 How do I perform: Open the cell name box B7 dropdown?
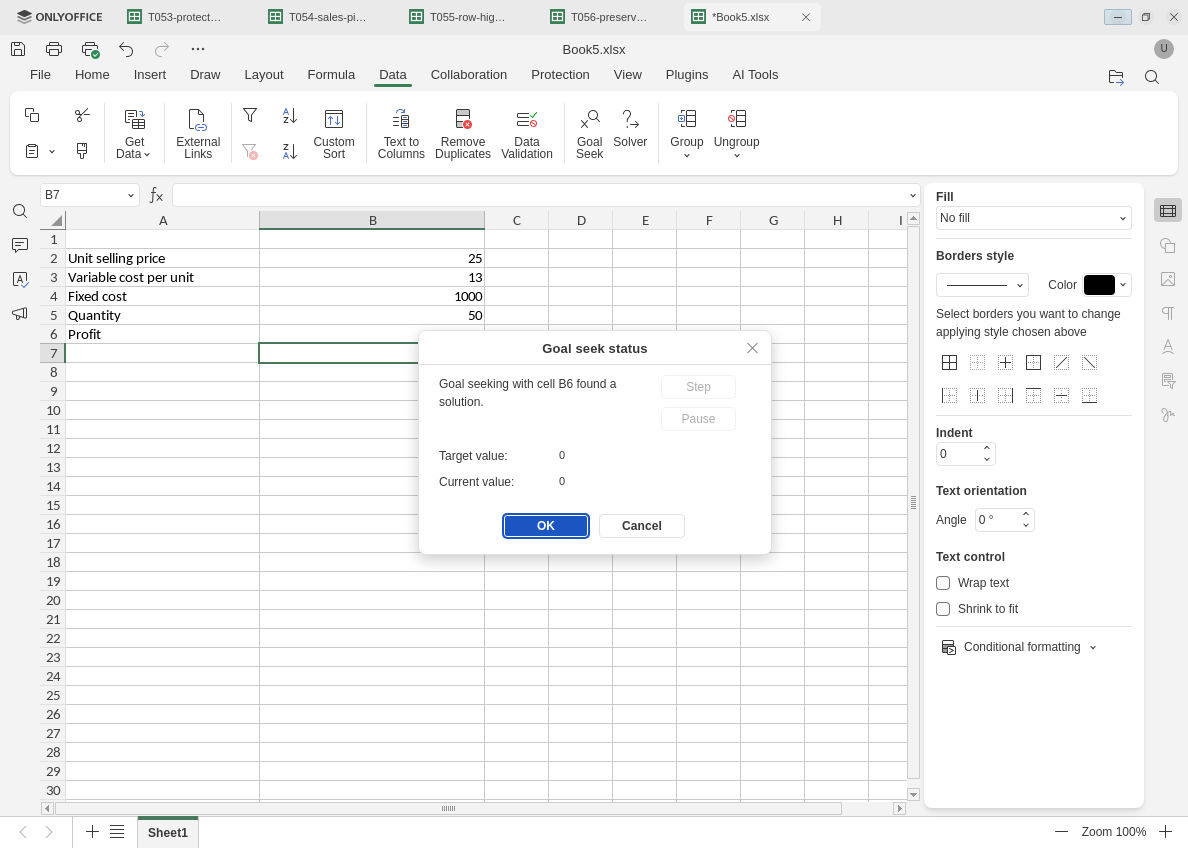pyautogui.click(x=131, y=196)
